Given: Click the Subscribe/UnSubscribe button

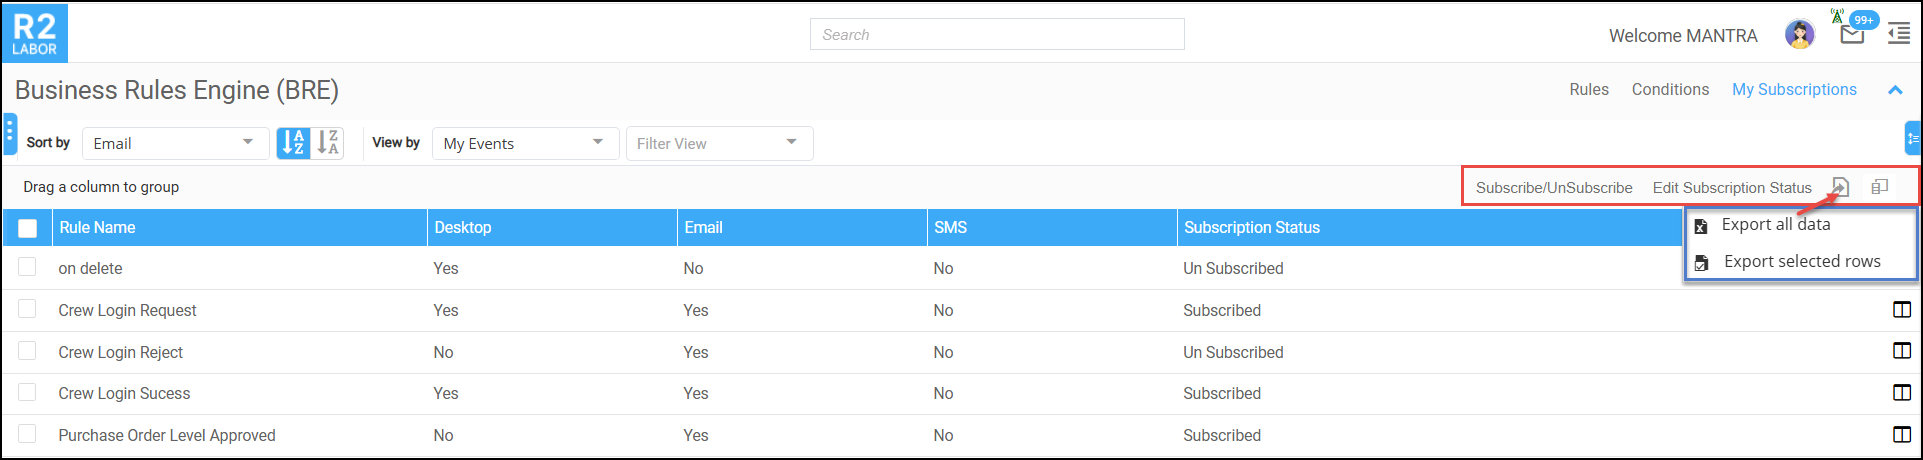Looking at the screenshot, I should [1554, 188].
